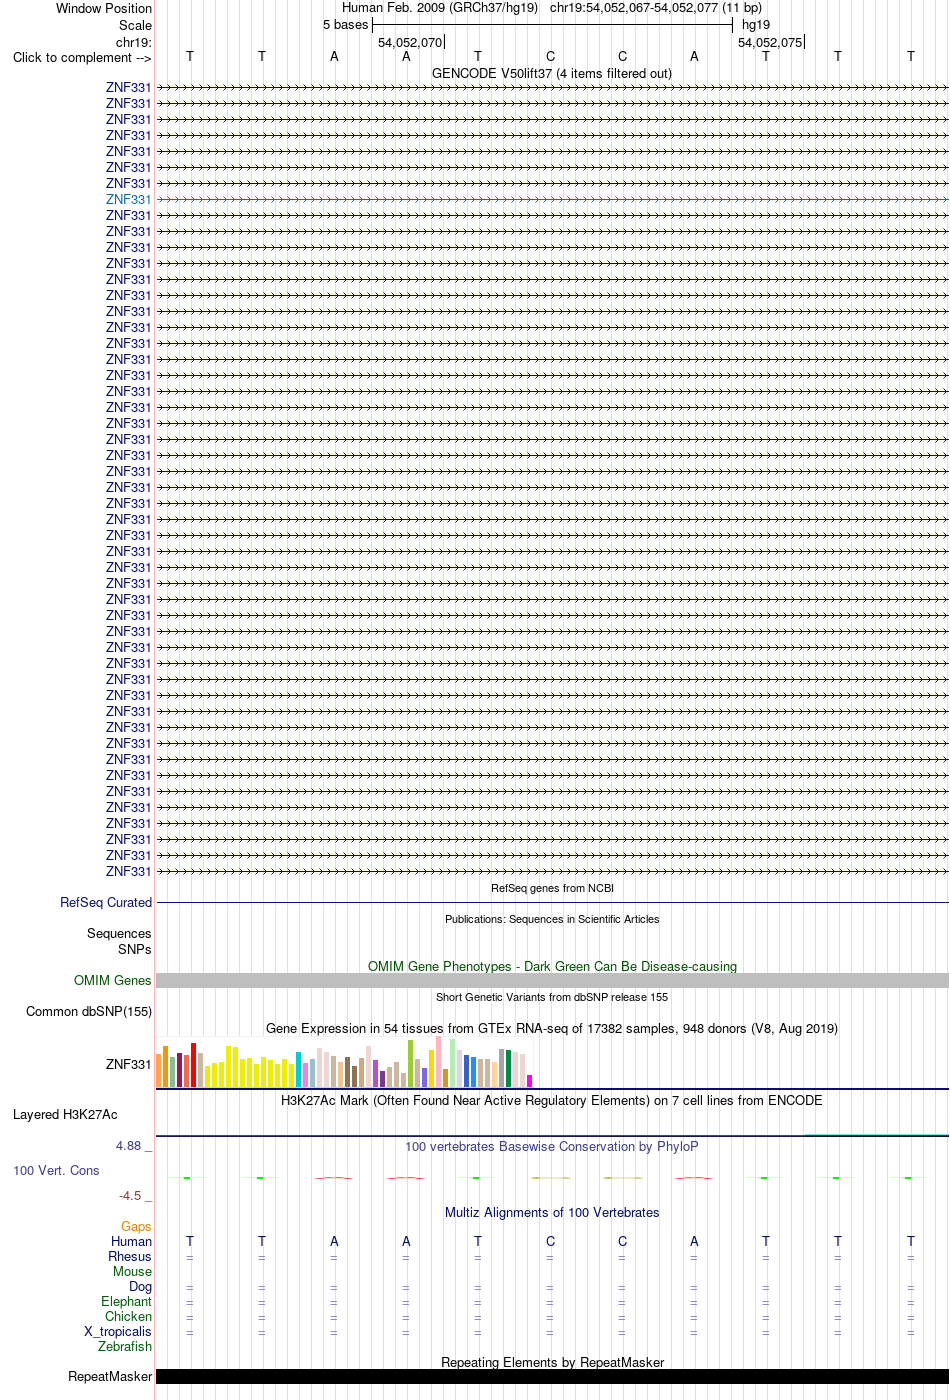This screenshot has width=950, height=1400.
Task: Click the light-blue highlighted ZNF331 transcript label
Action: (x=129, y=199)
